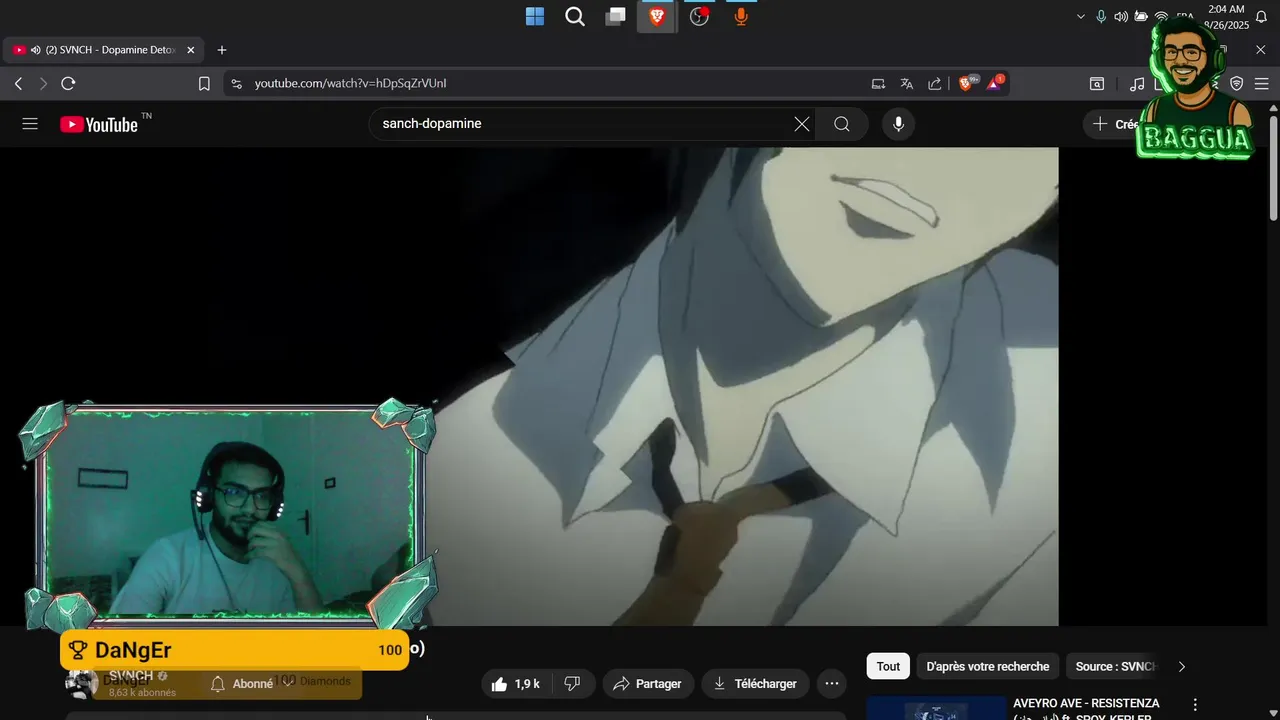Show hidden system tray icons

[x=1080, y=16]
